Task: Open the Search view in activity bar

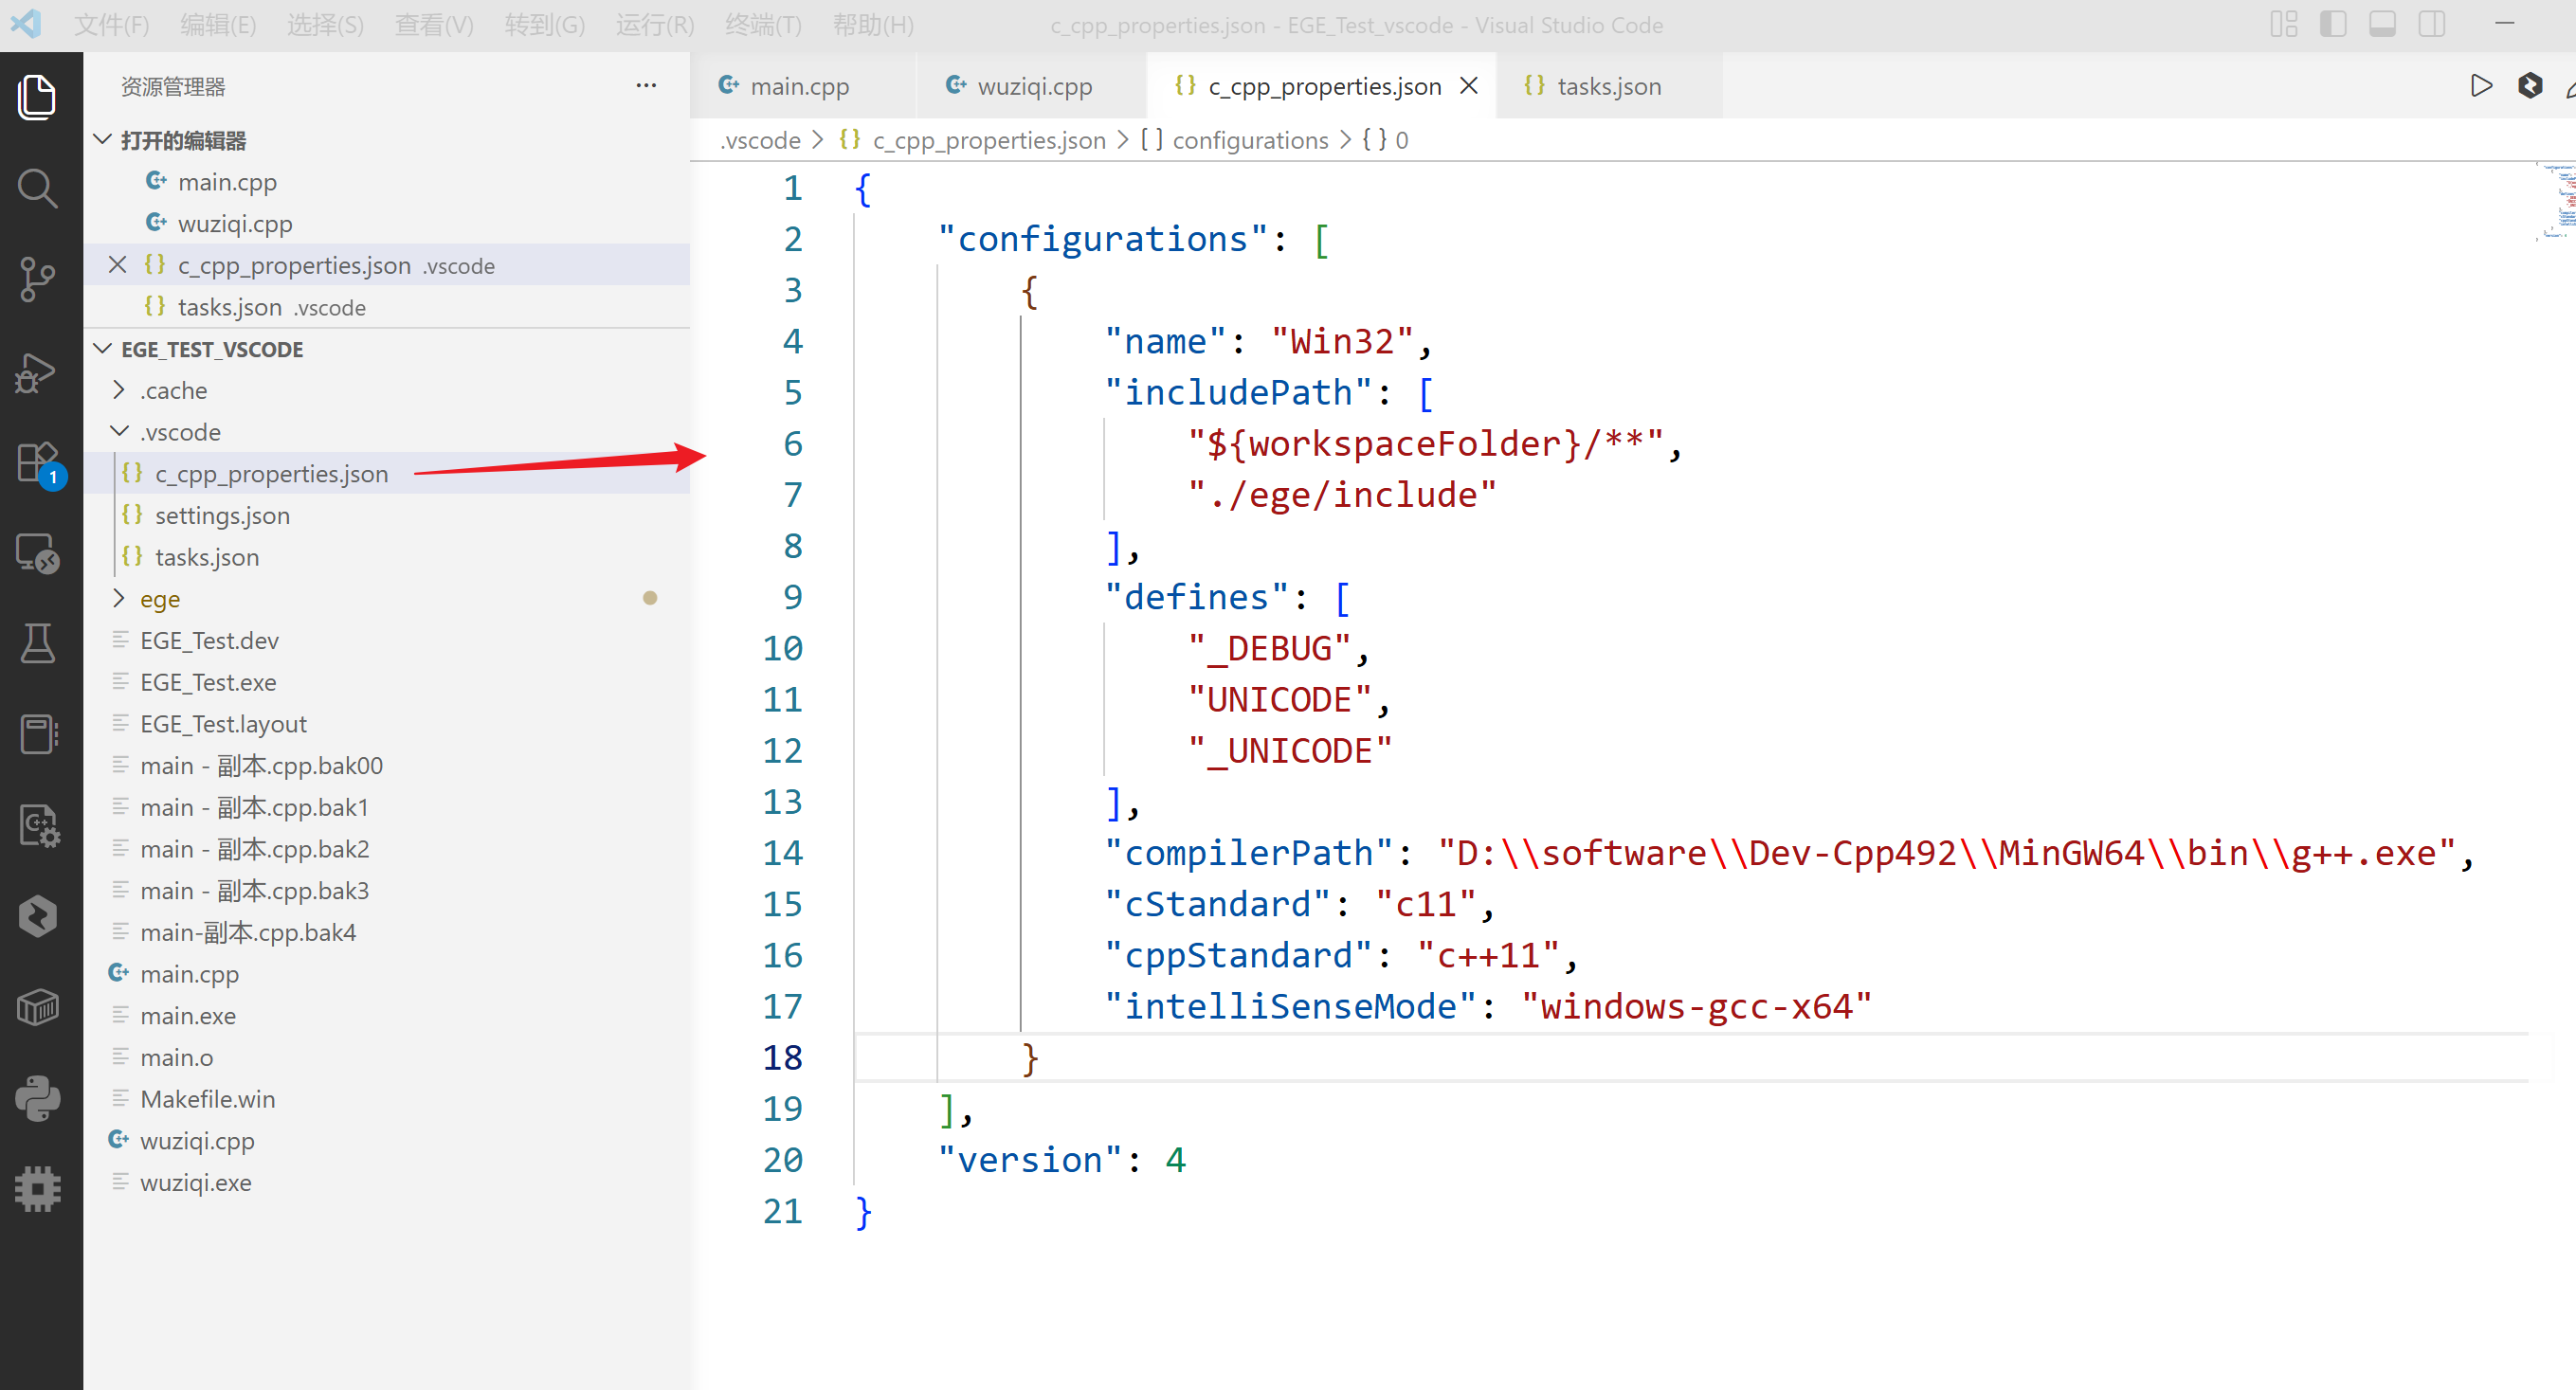Action: [x=38, y=188]
